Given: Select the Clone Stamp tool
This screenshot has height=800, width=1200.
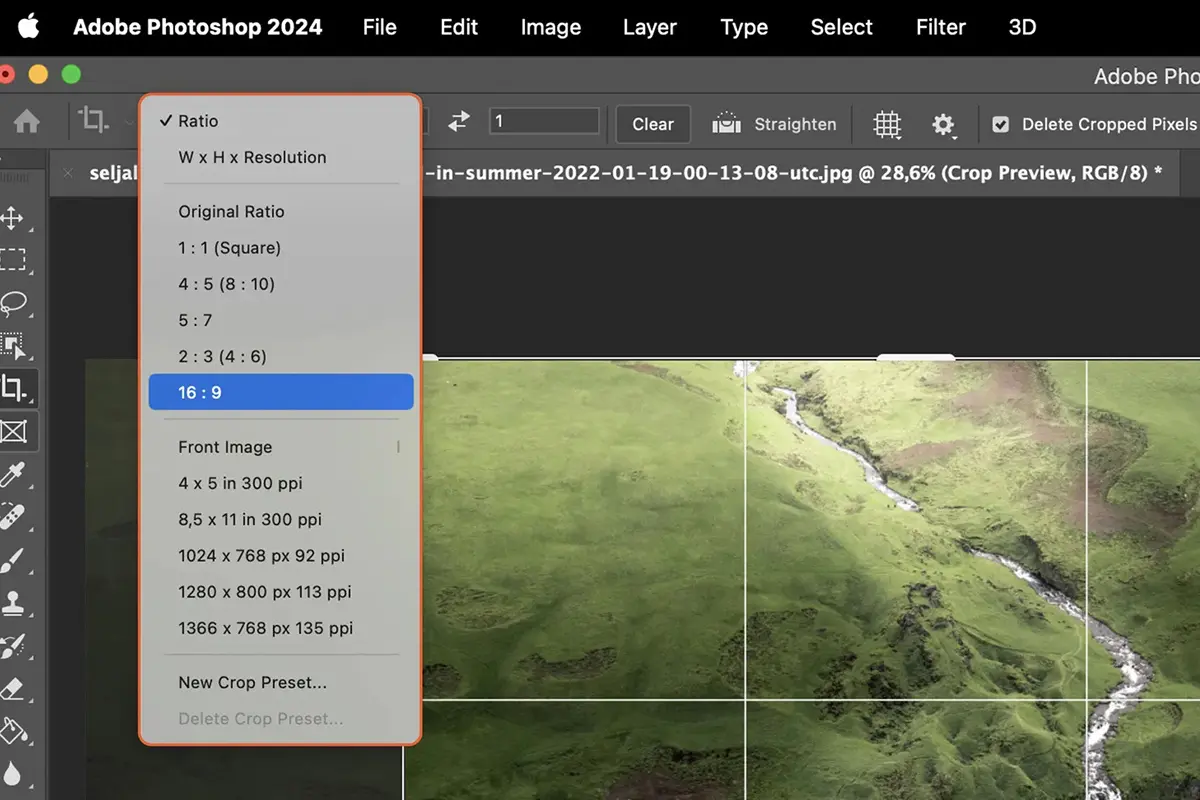Looking at the screenshot, I should point(20,603).
